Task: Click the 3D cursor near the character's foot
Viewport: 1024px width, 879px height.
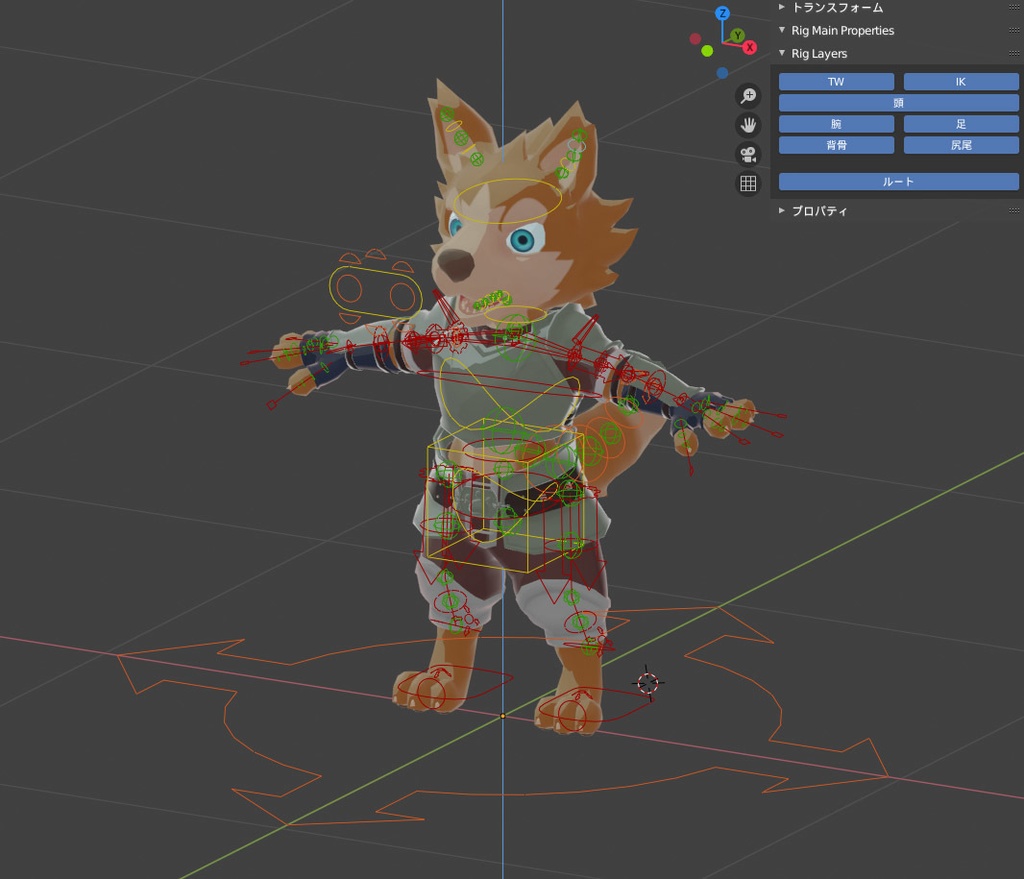Action: (647, 683)
